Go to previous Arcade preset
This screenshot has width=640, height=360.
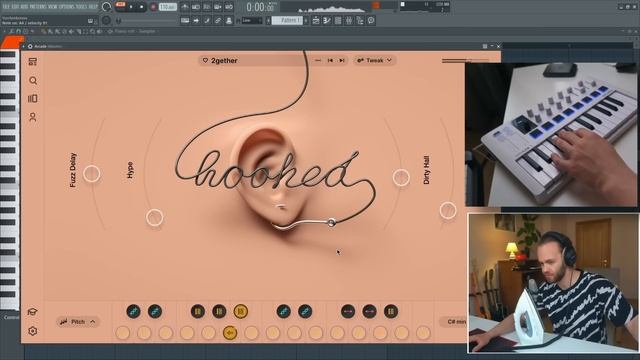tap(330, 60)
